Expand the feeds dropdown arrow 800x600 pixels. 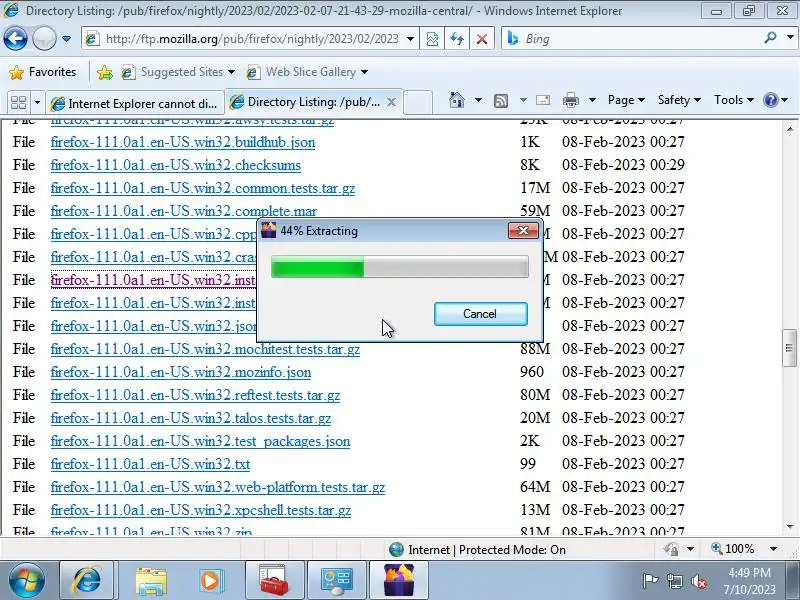click(523, 100)
